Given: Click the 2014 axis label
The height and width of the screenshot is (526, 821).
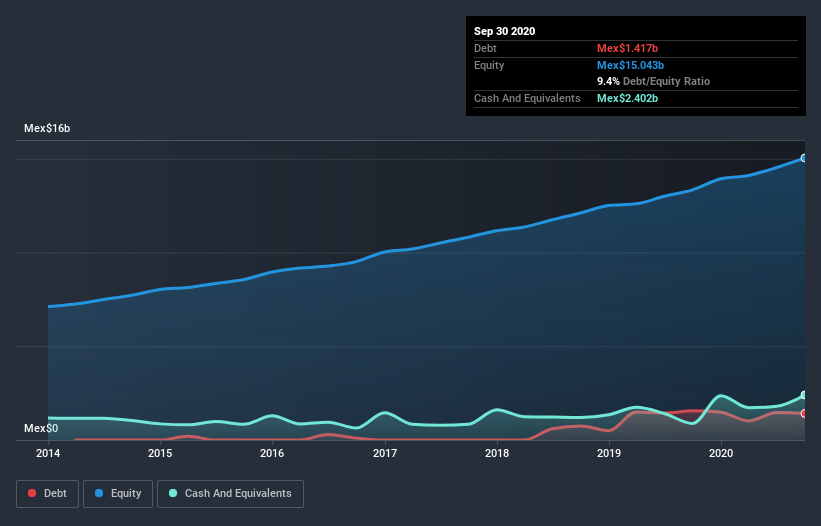Looking at the screenshot, I should pos(48,453).
